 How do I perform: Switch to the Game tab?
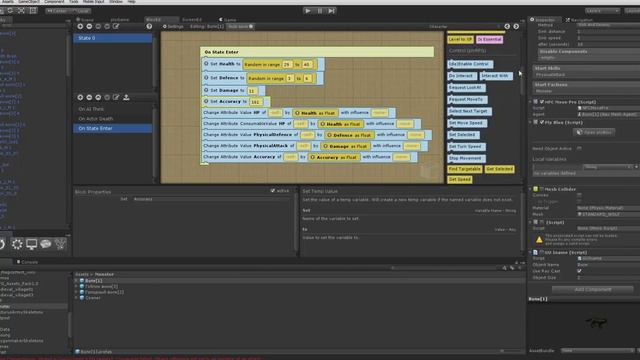(228, 20)
